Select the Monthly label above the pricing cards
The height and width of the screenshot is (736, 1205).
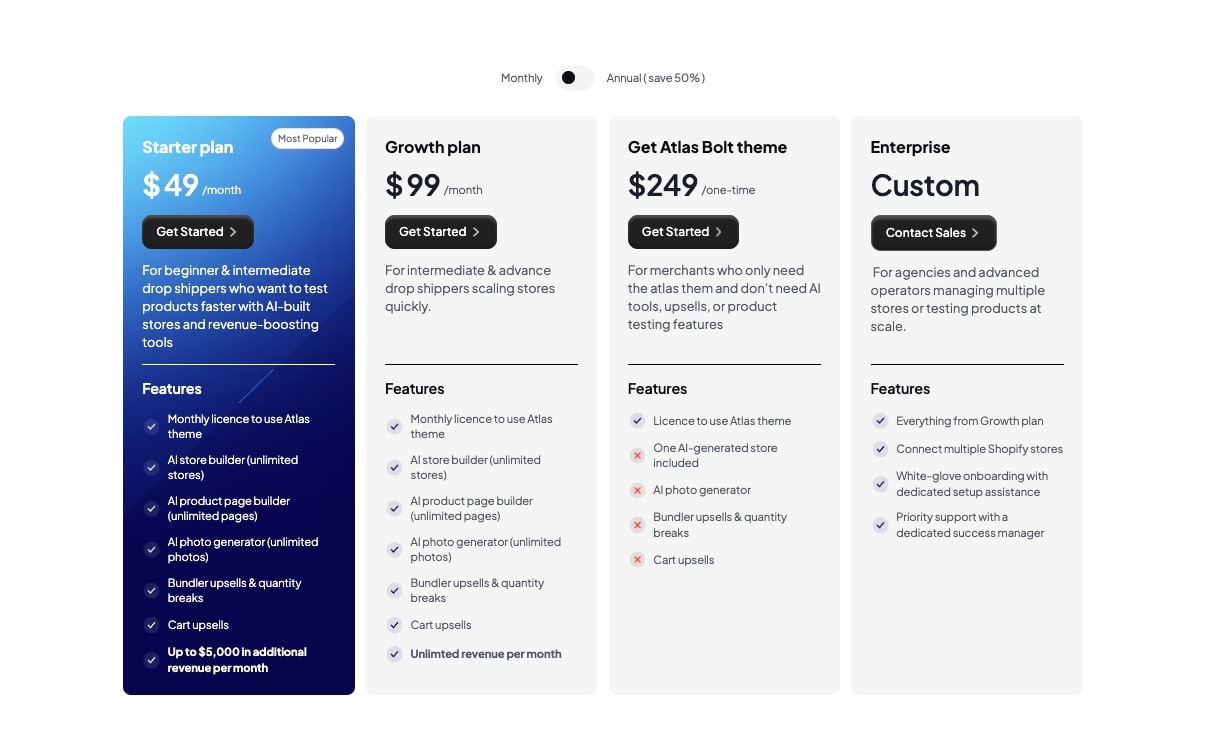tap(521, 77)
